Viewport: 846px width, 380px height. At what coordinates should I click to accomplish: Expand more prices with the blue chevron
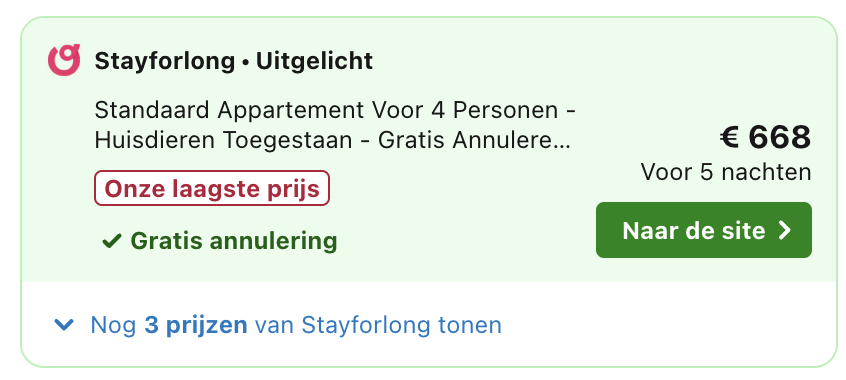click(64, 325)
